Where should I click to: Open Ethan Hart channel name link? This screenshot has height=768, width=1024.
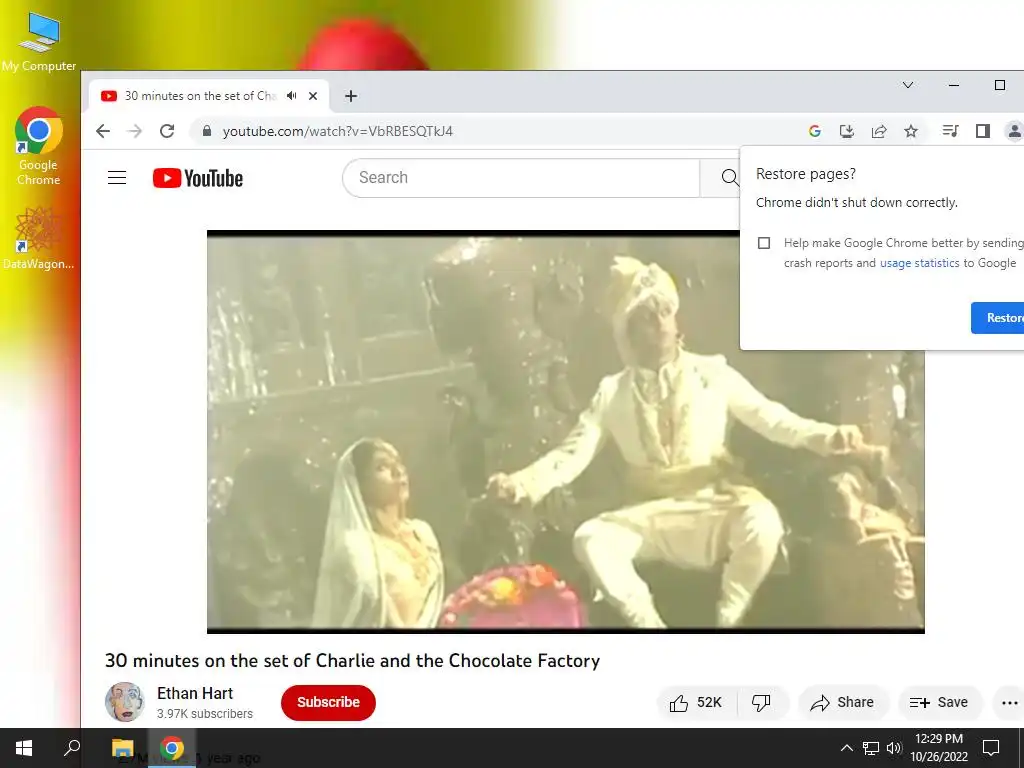click(x=195, y=694)
